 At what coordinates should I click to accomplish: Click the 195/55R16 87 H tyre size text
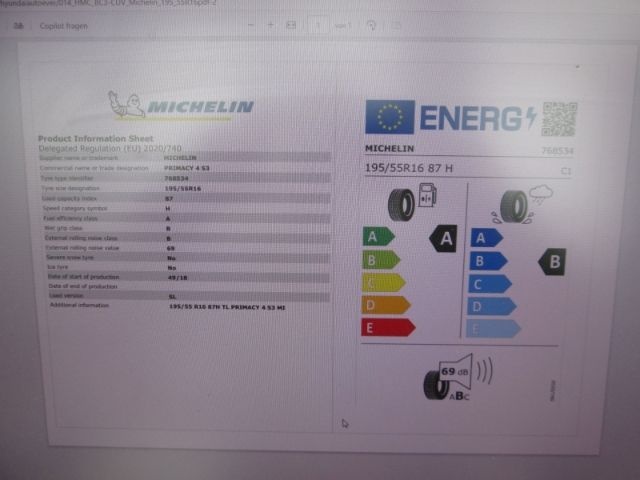pos(409,168)
